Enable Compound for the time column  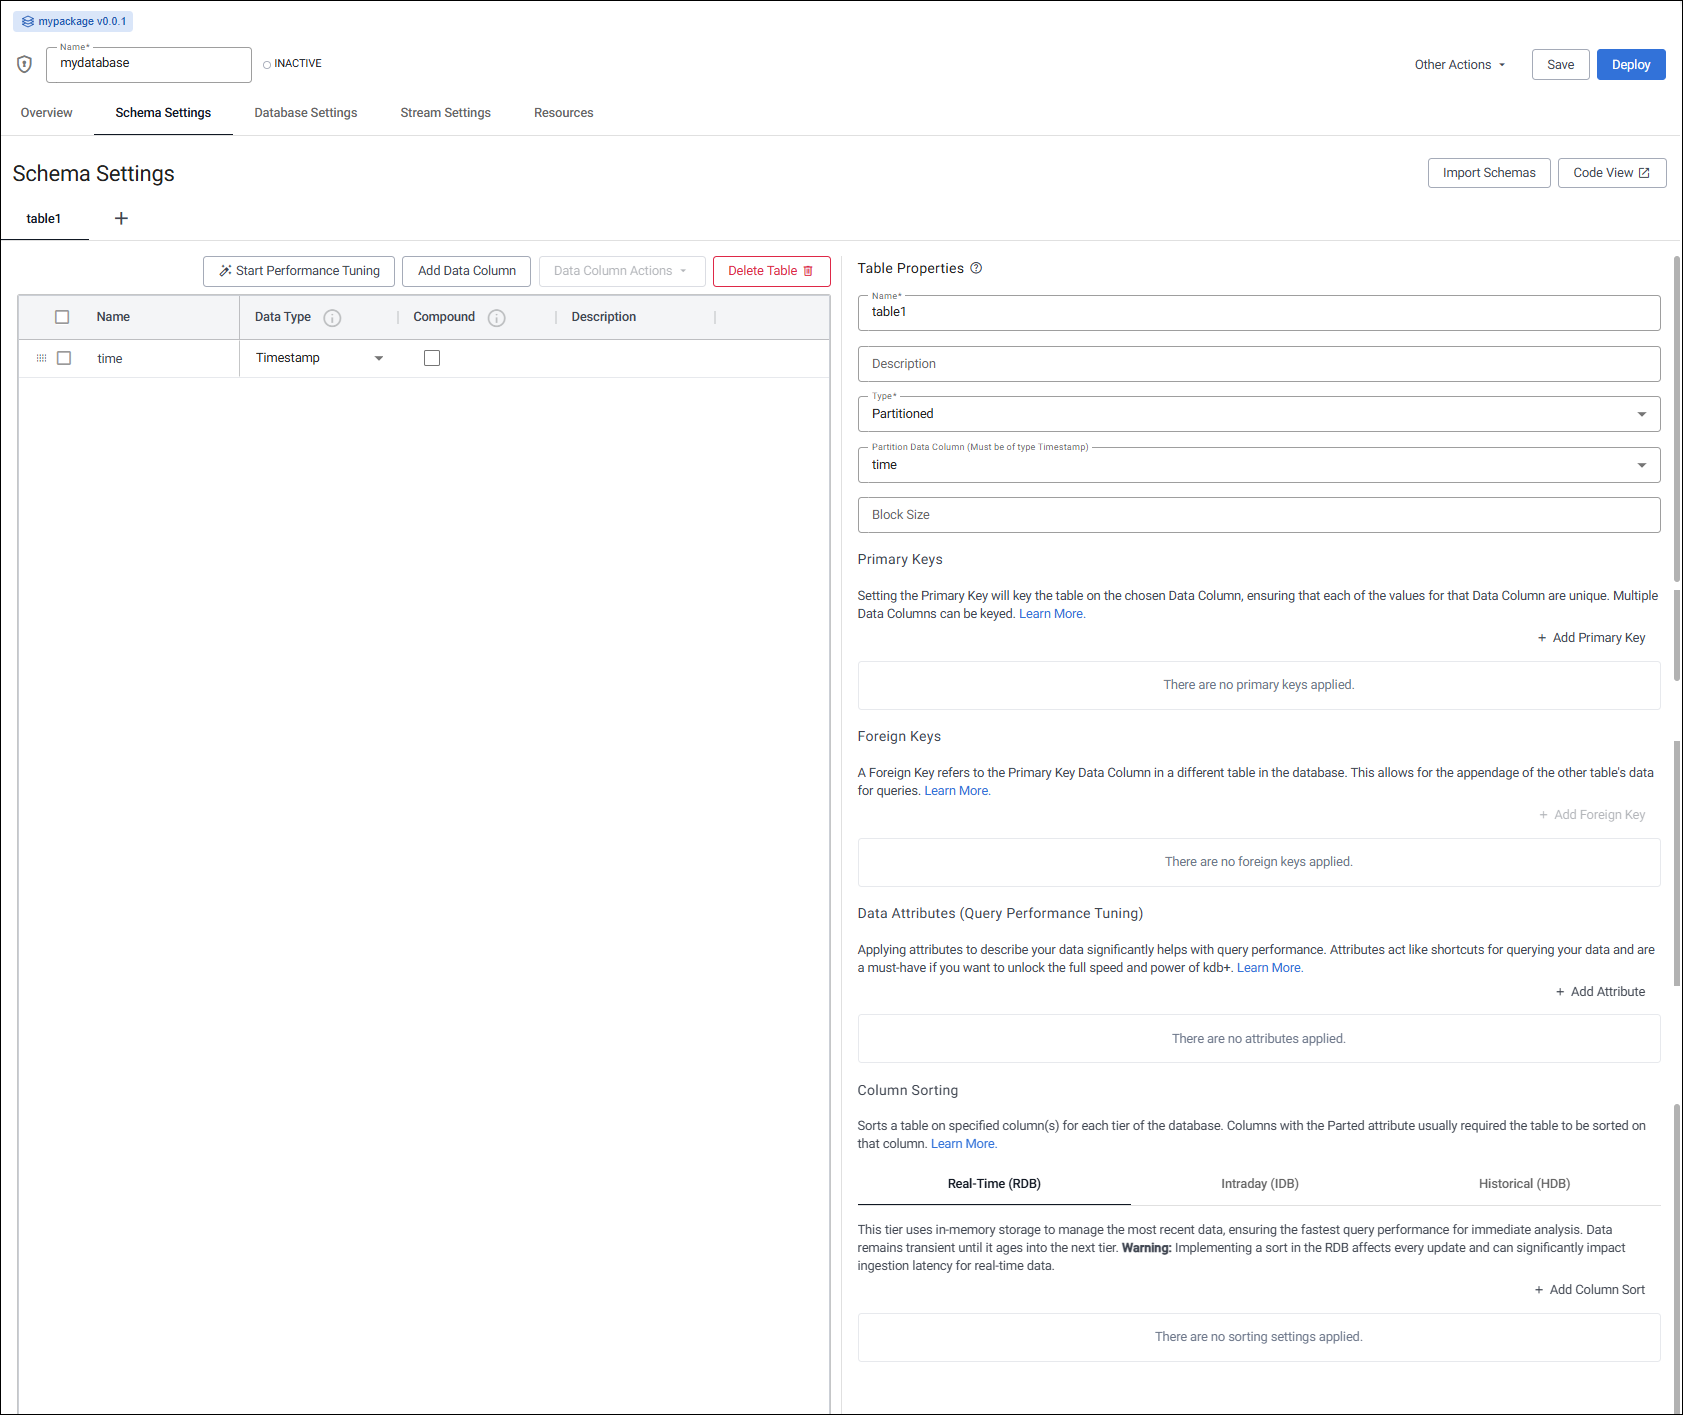point(431,357)
